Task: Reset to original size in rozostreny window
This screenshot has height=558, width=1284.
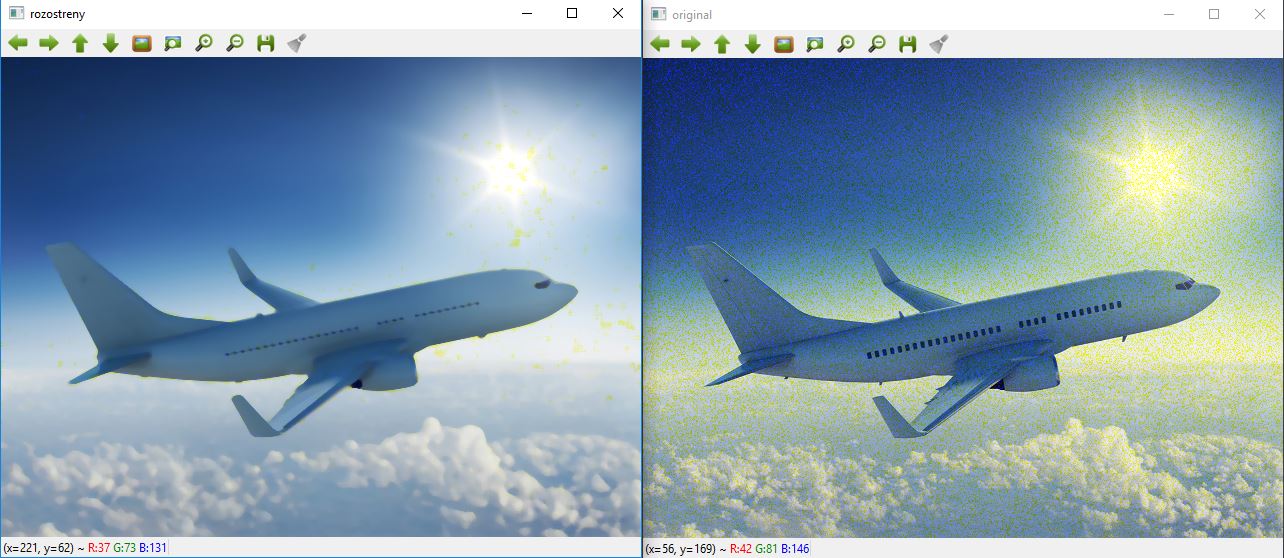Action: pos(142,43)
